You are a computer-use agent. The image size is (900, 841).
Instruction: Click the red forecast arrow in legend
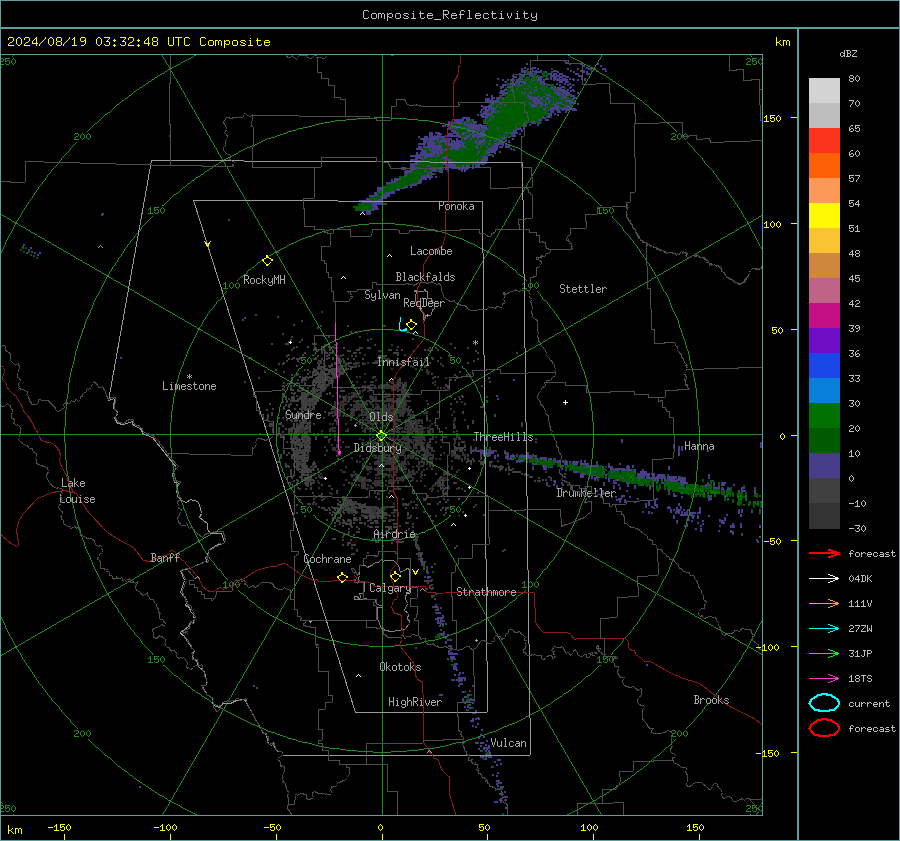pyautogui.click(x=824, y=553)
